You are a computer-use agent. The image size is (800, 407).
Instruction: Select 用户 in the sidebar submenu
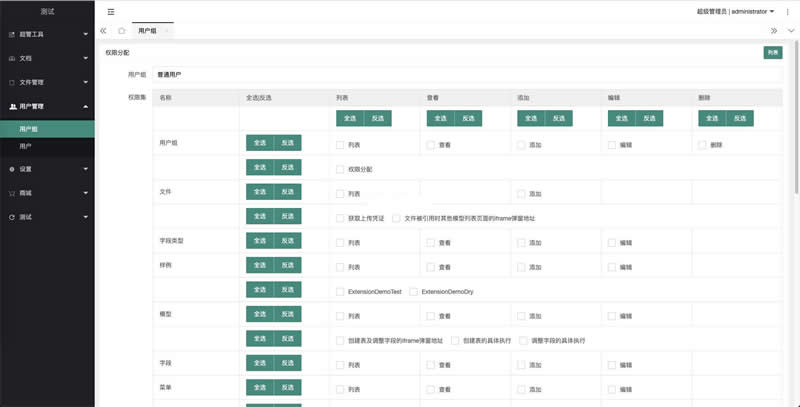coord(26,147)
